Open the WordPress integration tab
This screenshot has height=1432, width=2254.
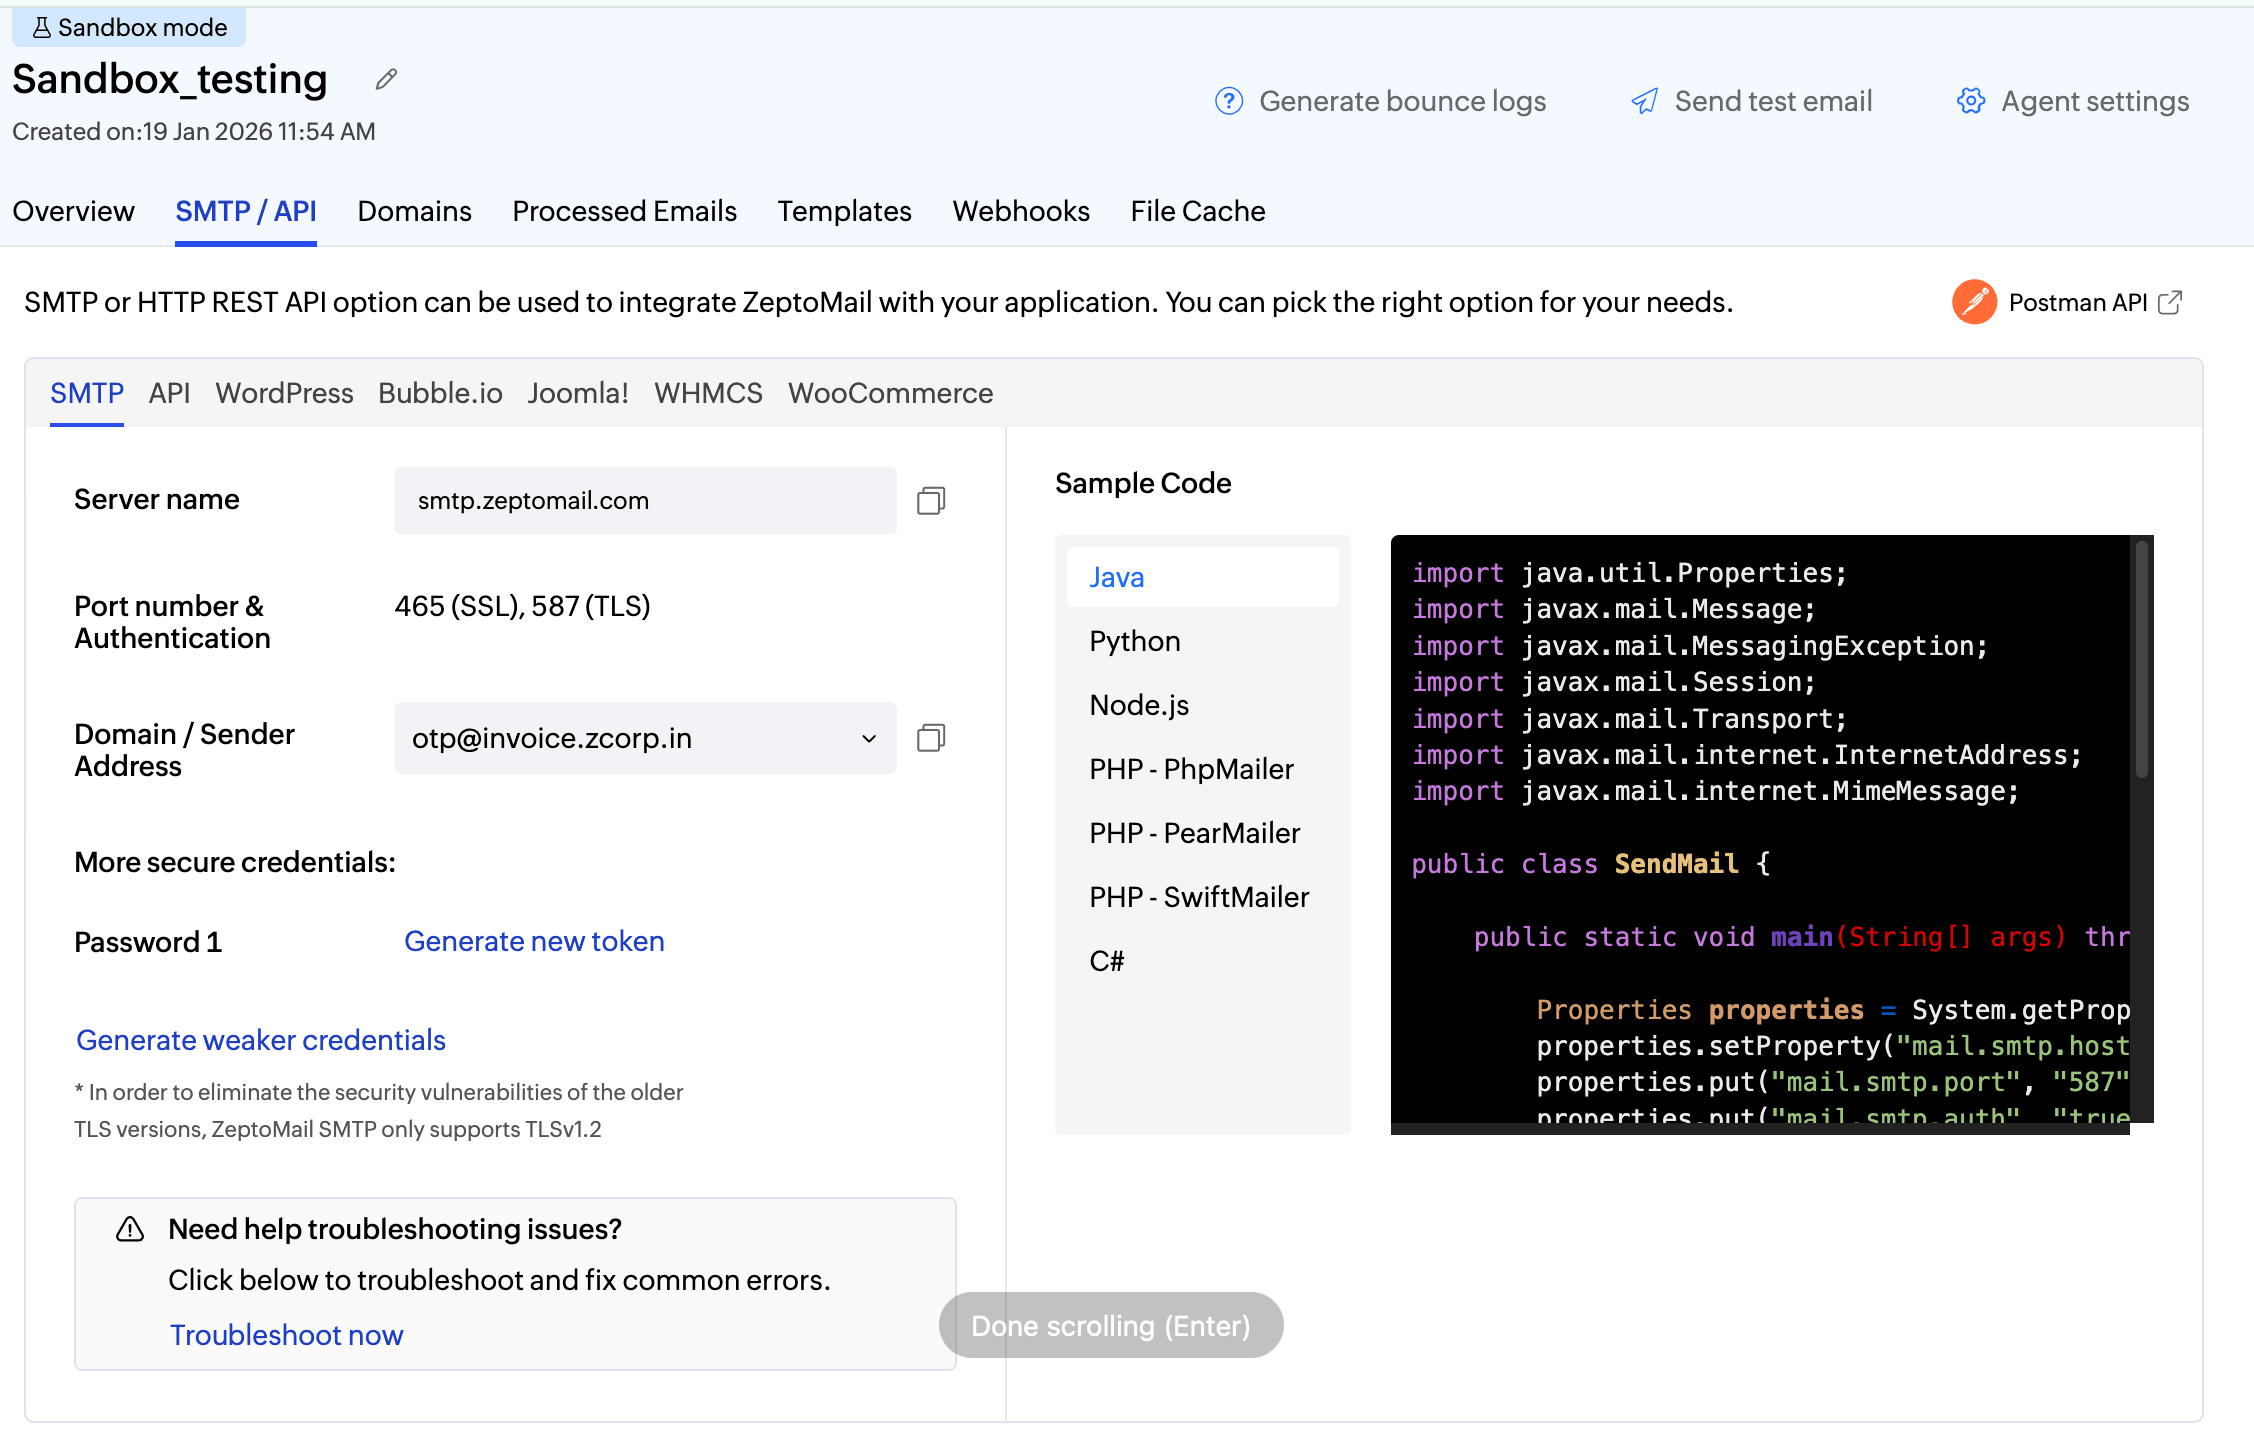click(x=284, y=393)
